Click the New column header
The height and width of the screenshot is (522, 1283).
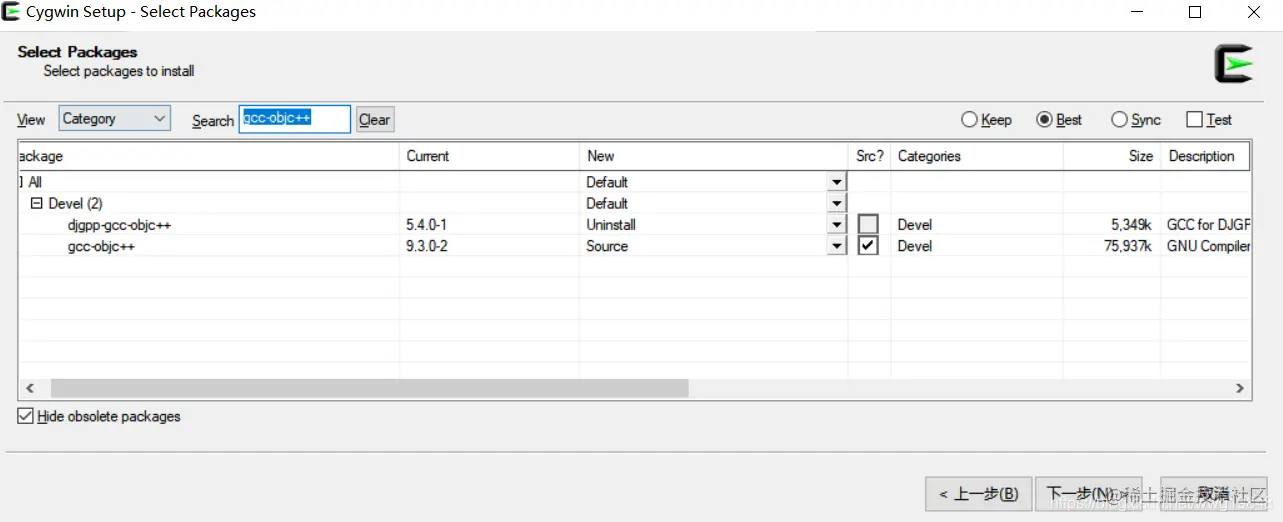point(714,157)
